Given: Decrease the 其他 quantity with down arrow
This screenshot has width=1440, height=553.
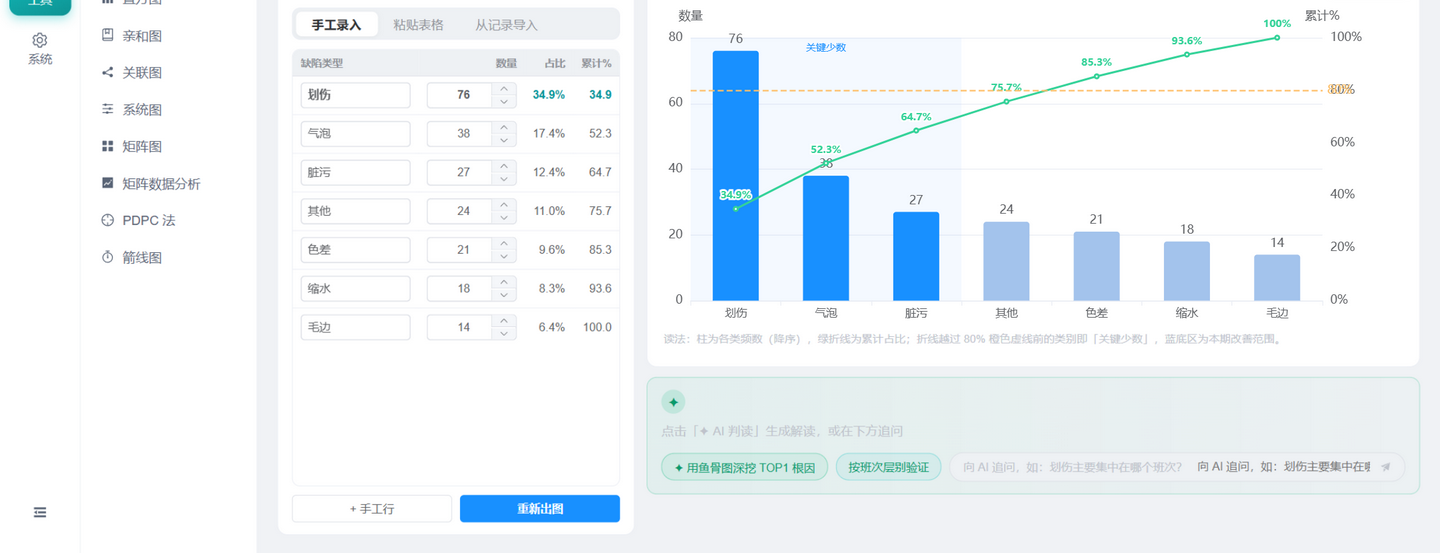Looking at the screenshot, I should [504, 217].
